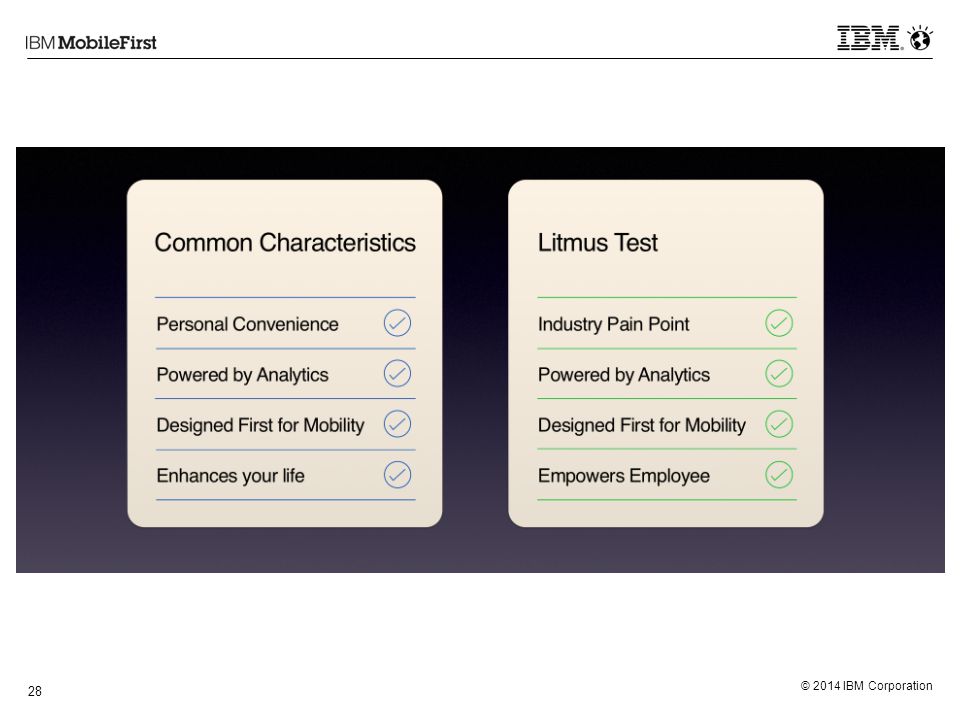This screenshot has width=960, height=720.
Task: Select the Enhances your life text
Action: pos(230,476)
